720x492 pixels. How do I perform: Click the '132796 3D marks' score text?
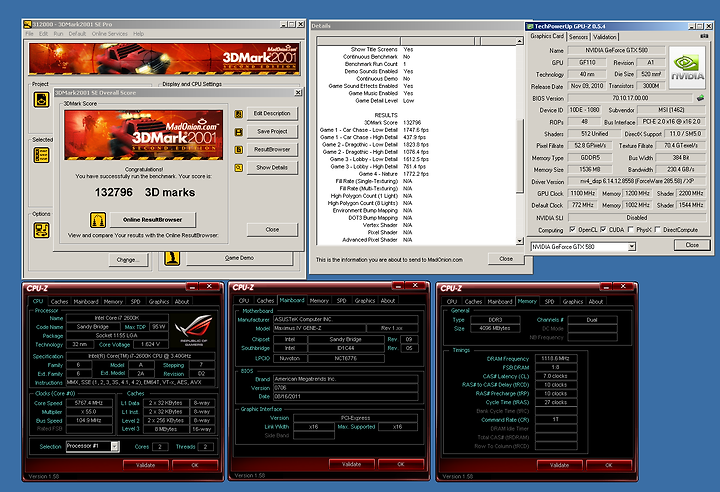tap(145, 192)
